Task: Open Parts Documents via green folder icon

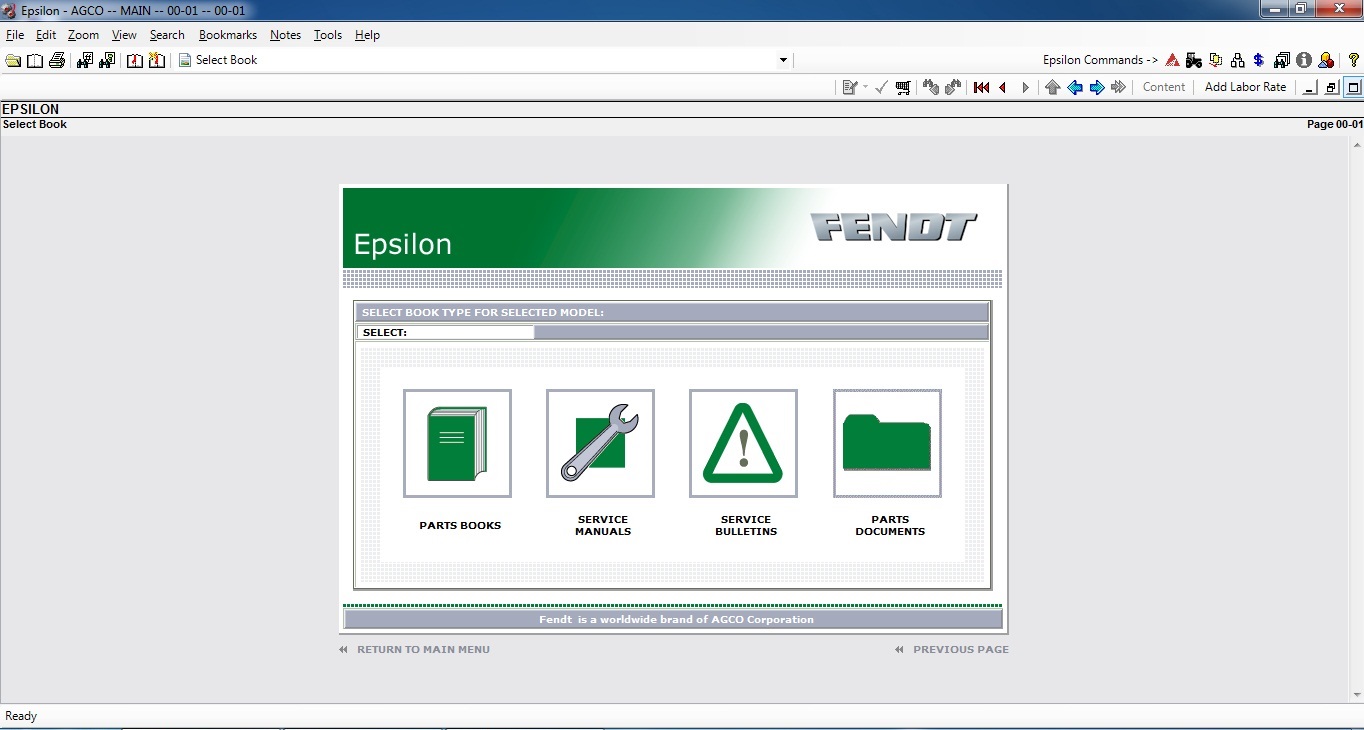Action: (887, 443)
